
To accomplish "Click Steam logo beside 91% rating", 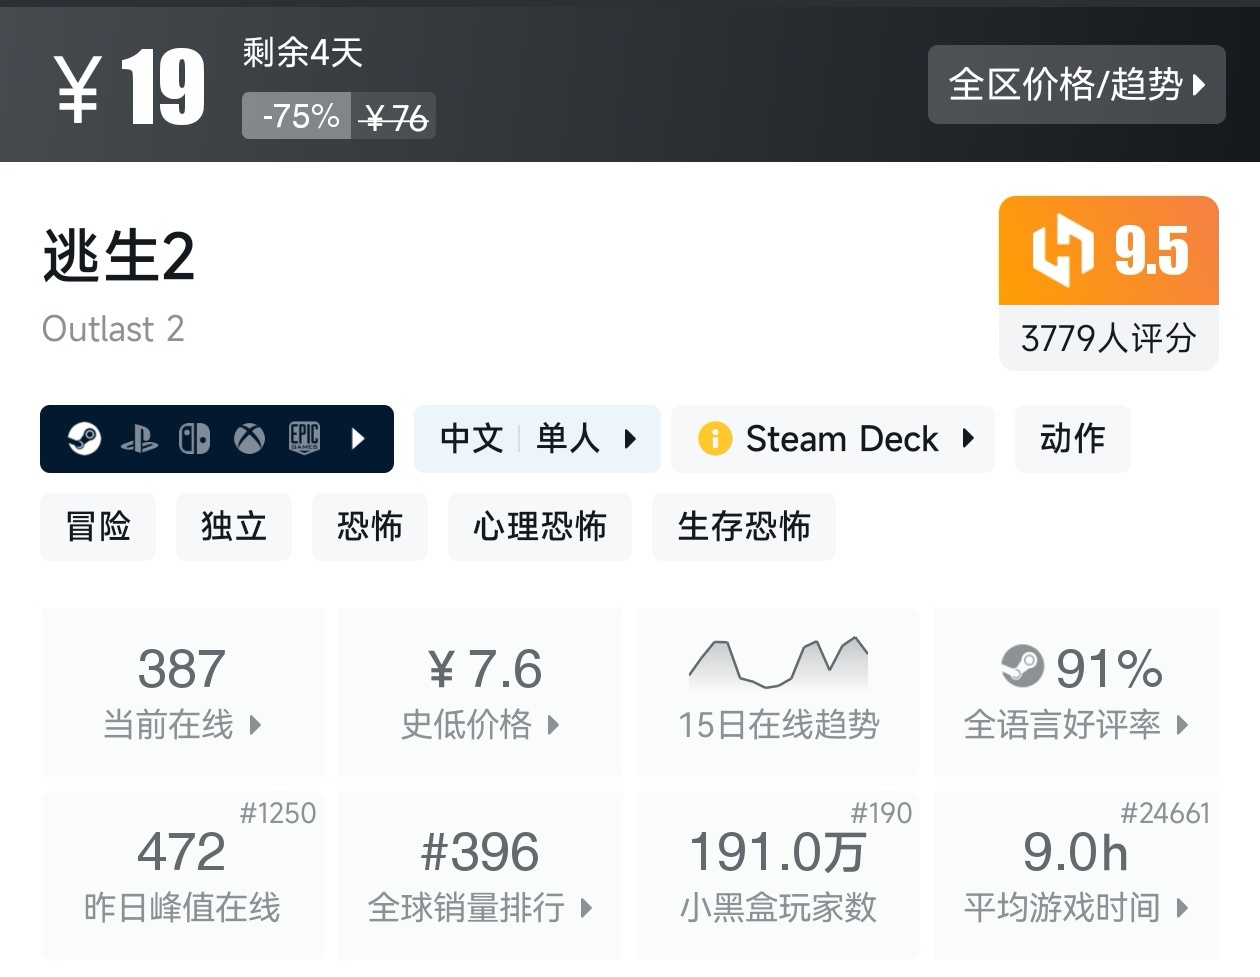I will click(x=1022, y=667).
